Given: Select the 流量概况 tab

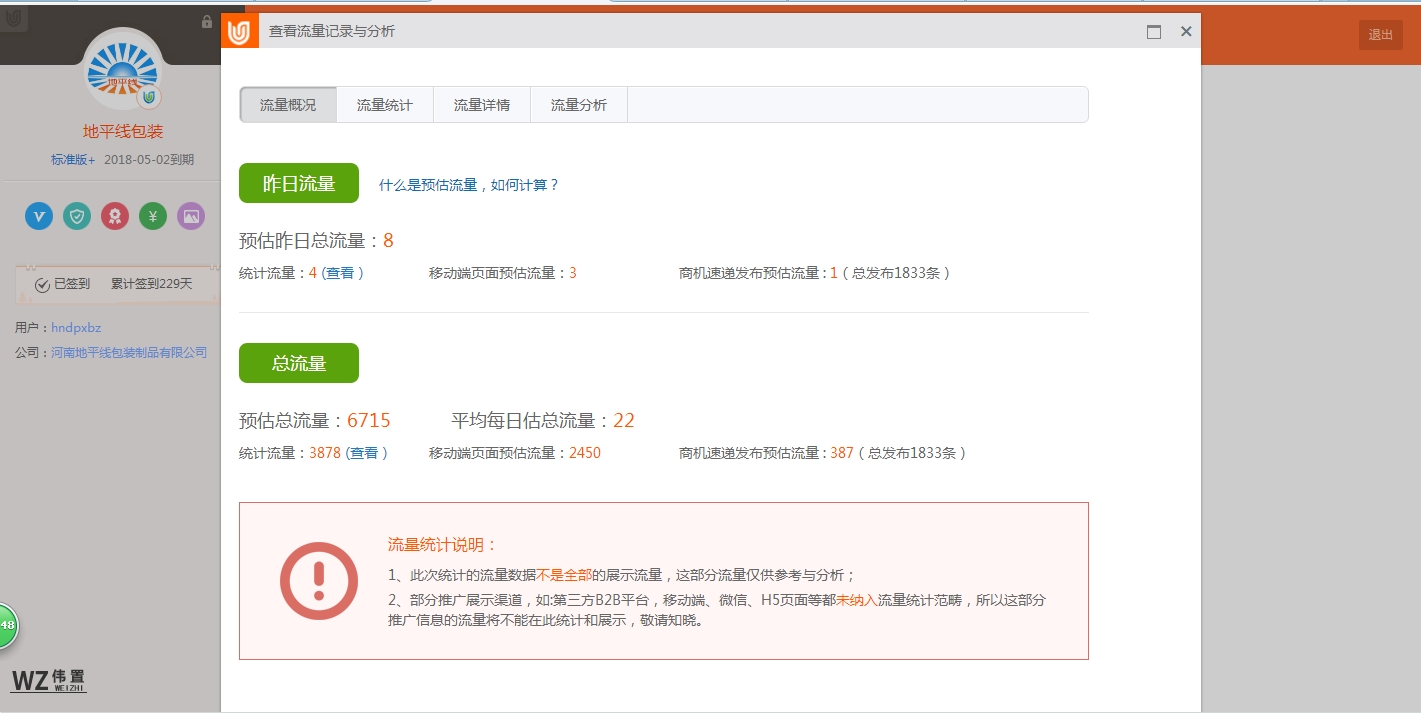Looking at the screenshot, I should tap(288, 105).
